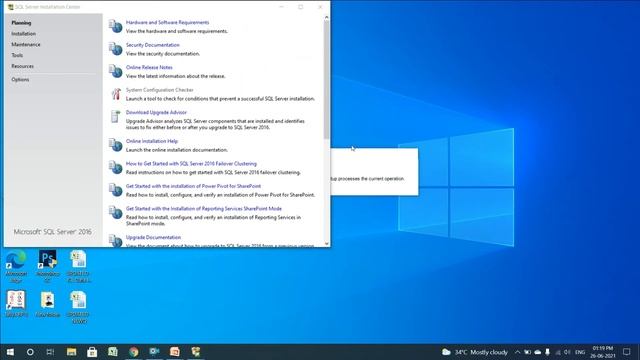Image resolution: width=640 pixels, height=360 pixels.
Task: Open the Resources category
Action: (22, 66)
